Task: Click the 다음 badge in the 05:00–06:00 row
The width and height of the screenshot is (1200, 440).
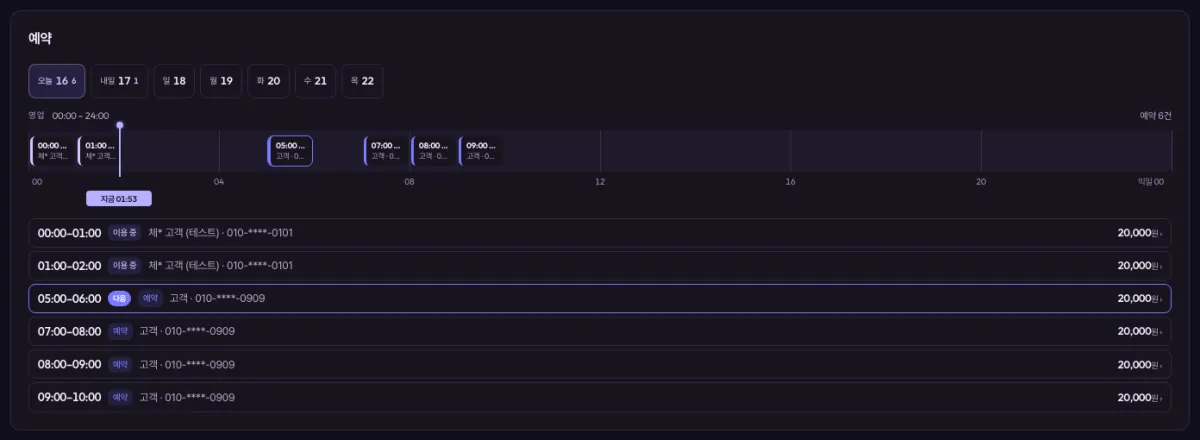Action: click(x=120, y=298)
